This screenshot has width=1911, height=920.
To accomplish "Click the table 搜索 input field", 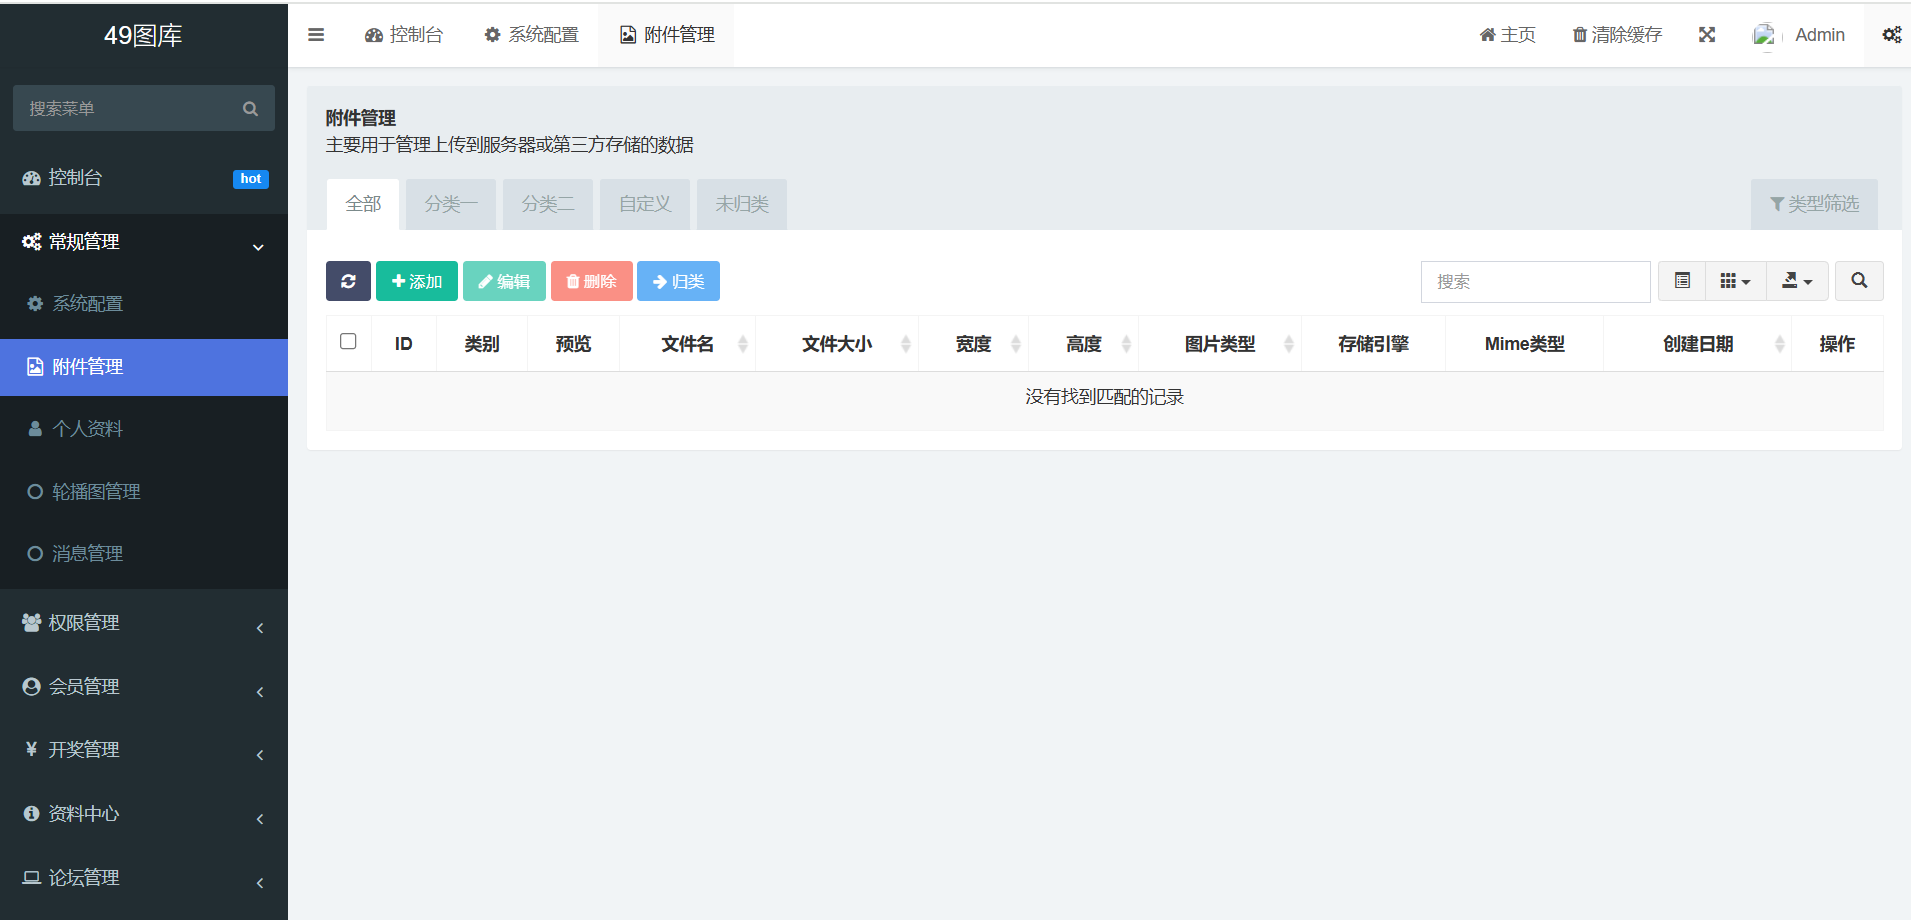I will 1535,282.
